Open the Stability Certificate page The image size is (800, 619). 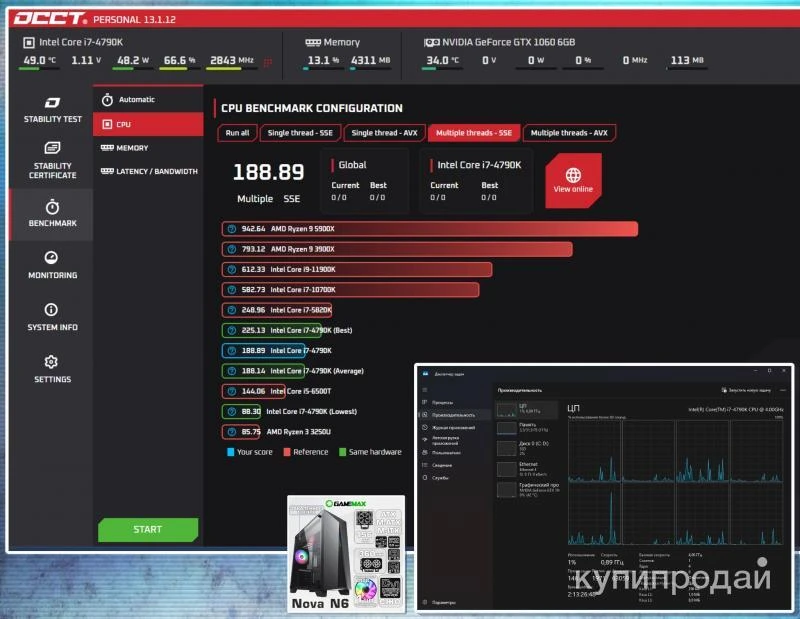point(52,162)
